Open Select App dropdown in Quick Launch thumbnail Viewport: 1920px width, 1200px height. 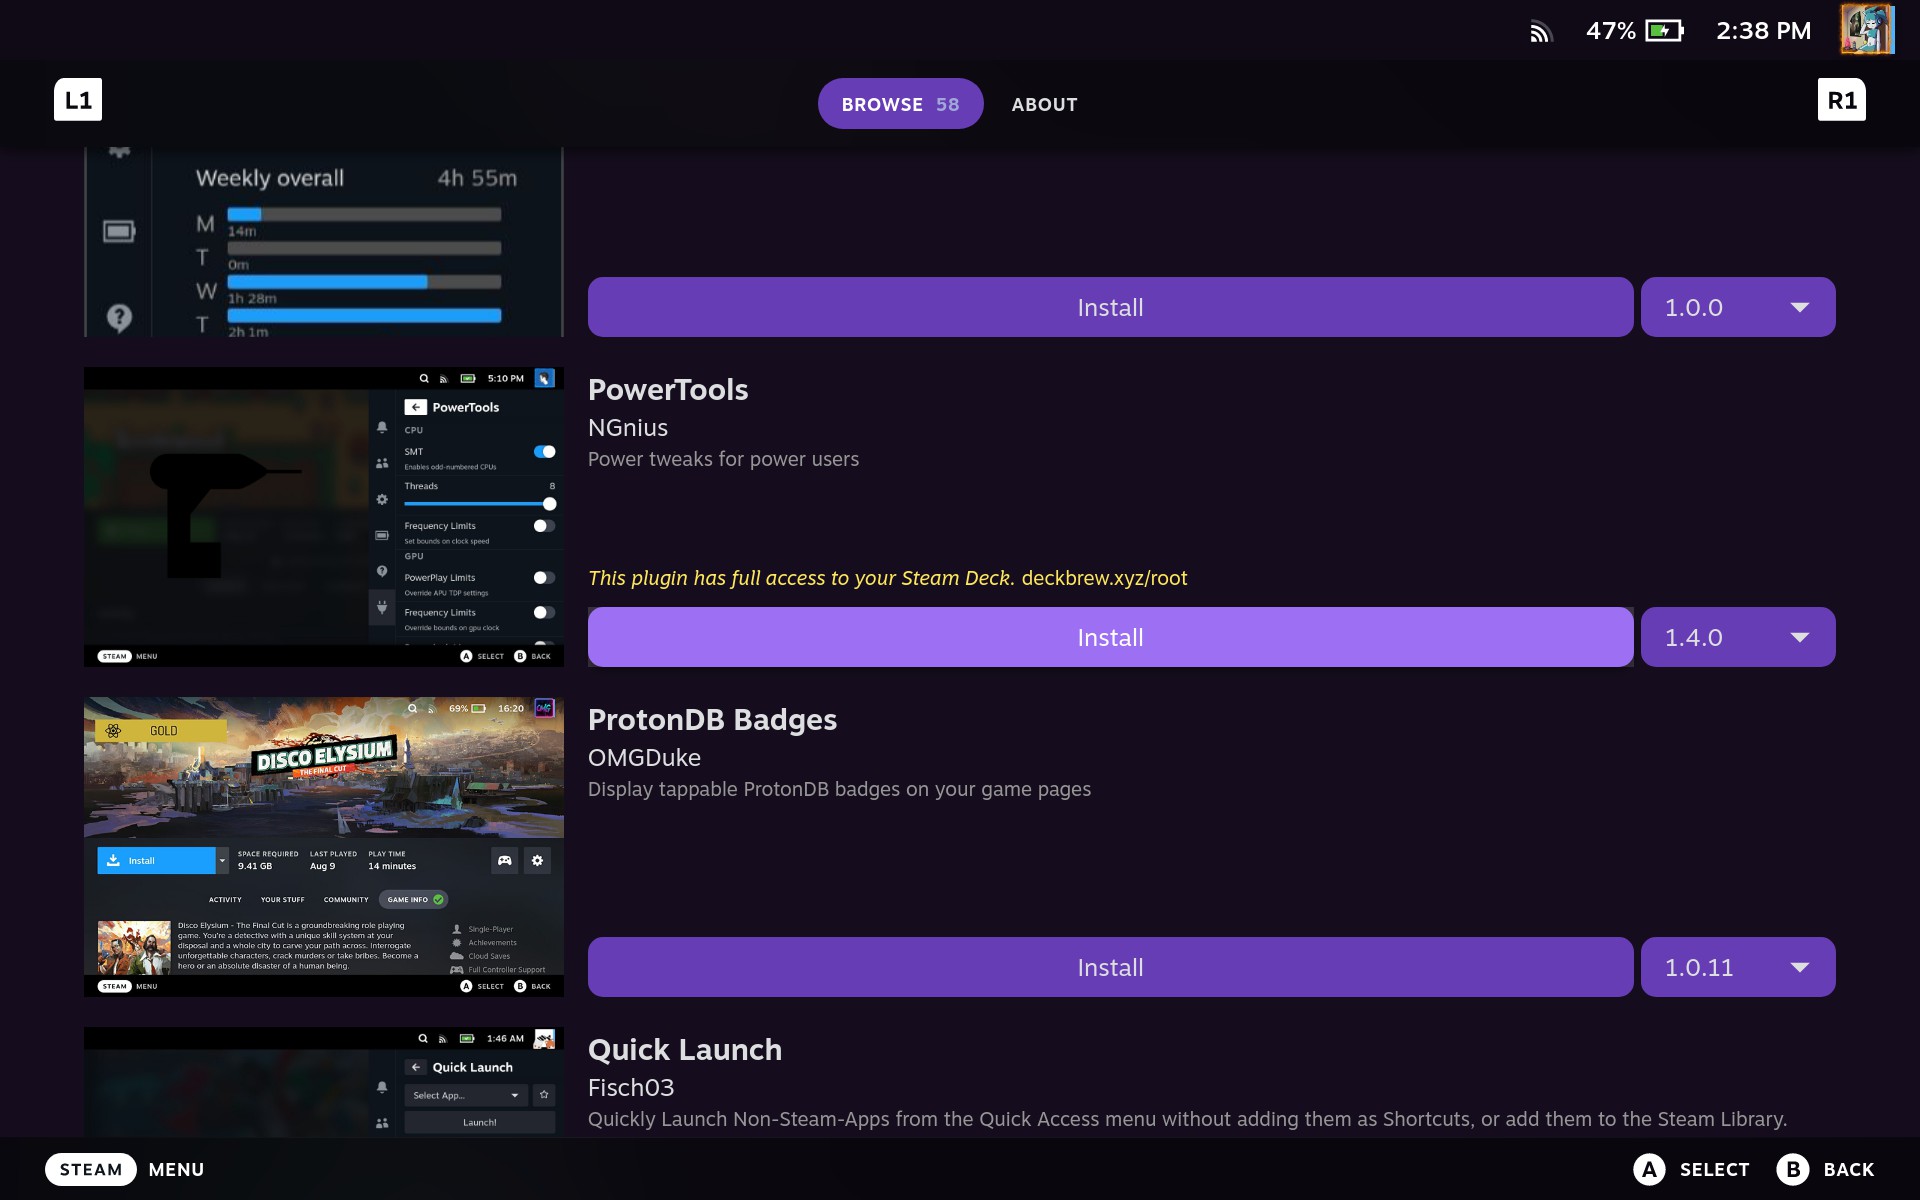click(466, 1095)
